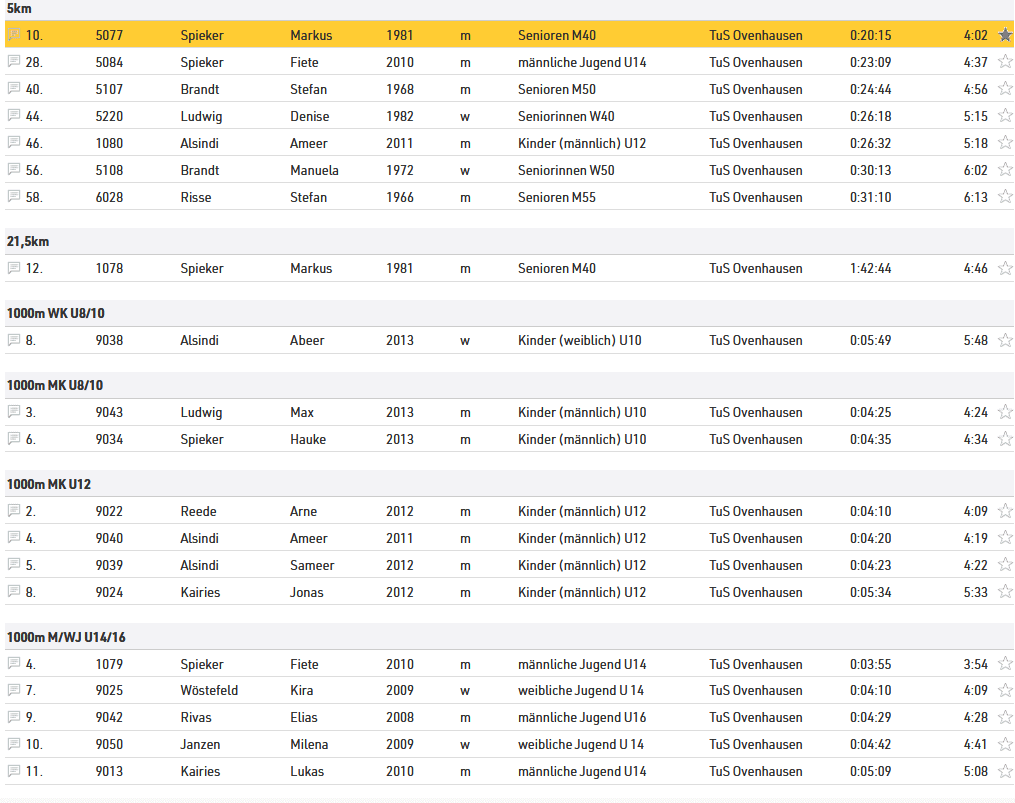Click bib number 9050

(109, 744)
